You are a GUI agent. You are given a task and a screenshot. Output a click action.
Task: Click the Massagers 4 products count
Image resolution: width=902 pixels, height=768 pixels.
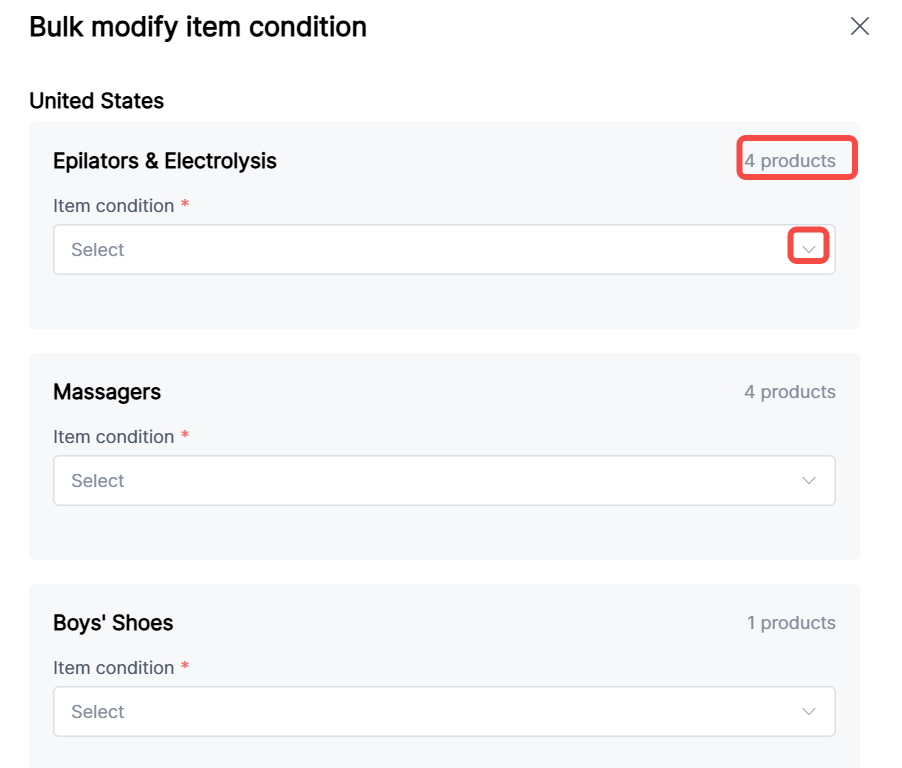790,392
